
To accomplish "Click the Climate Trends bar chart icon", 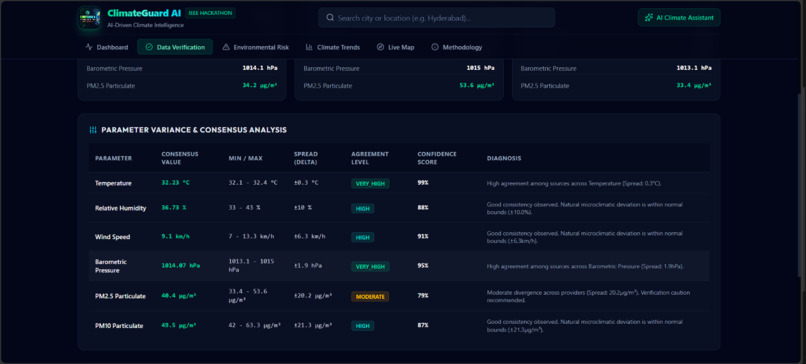I will click(x=309, y=47).
